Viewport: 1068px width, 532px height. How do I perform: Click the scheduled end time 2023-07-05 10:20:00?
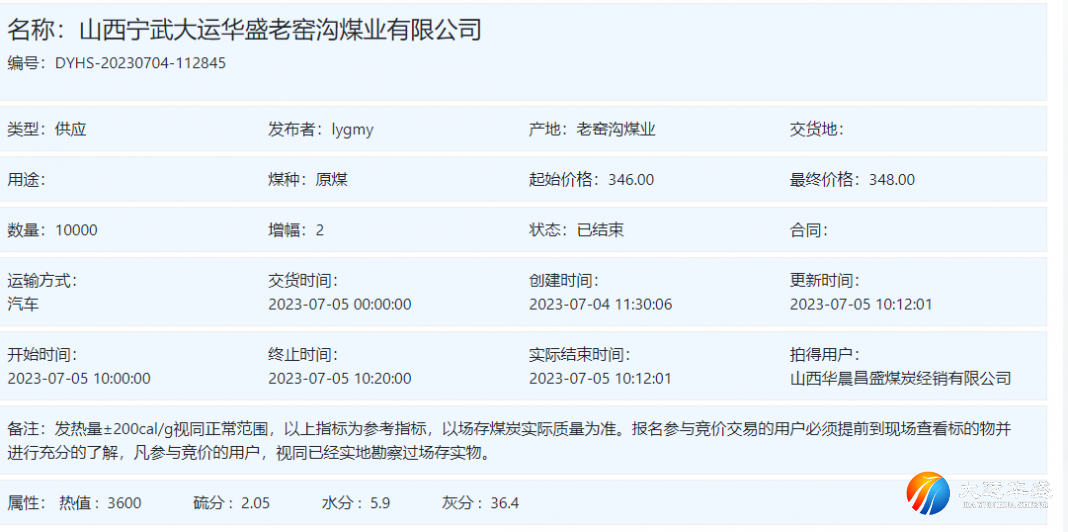[340, 378]
